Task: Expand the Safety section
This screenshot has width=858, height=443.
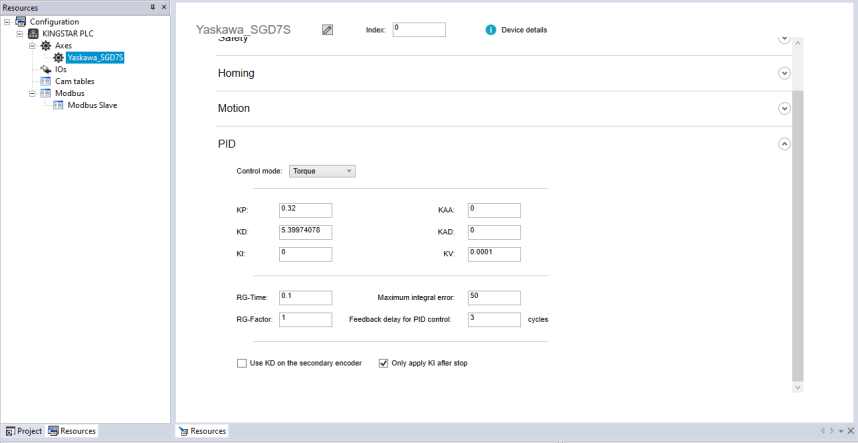Action: 784,38
